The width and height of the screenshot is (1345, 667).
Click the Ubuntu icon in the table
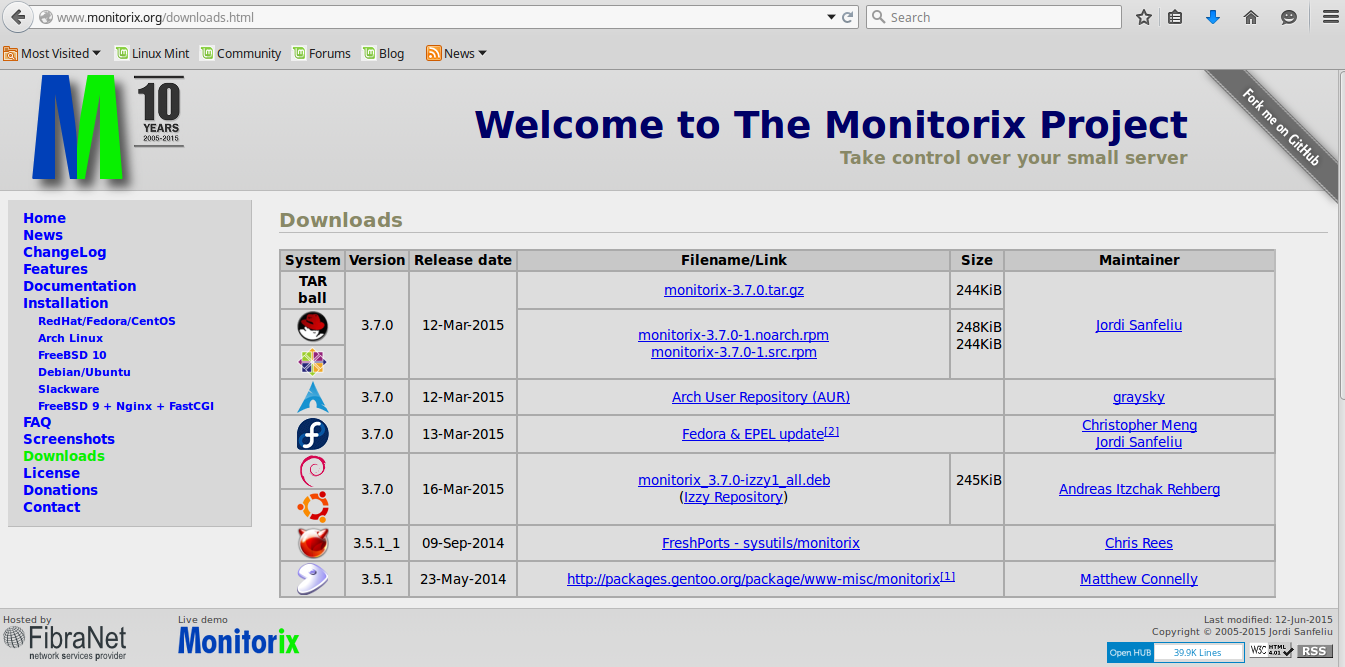coord(312,506)
